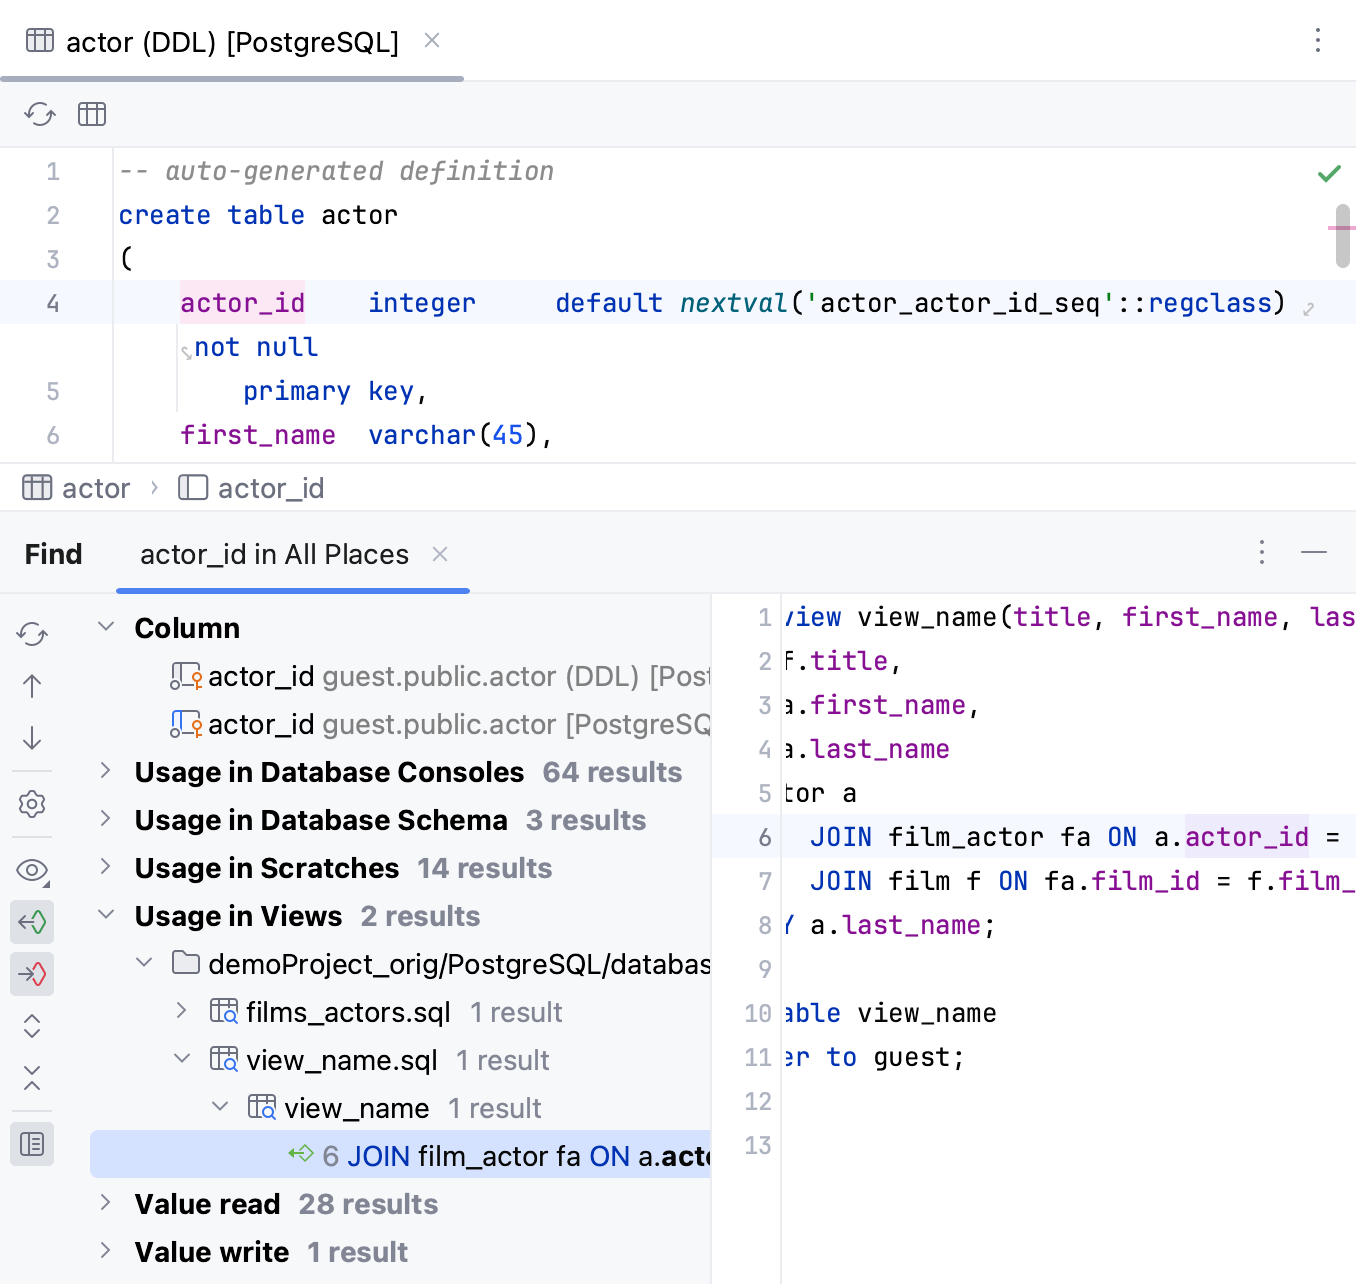Image resolution: width=1356 pixels, height=1284 pixels.
Task: Rerun the actor_id usages search
Action: click(x=31, y=634)
